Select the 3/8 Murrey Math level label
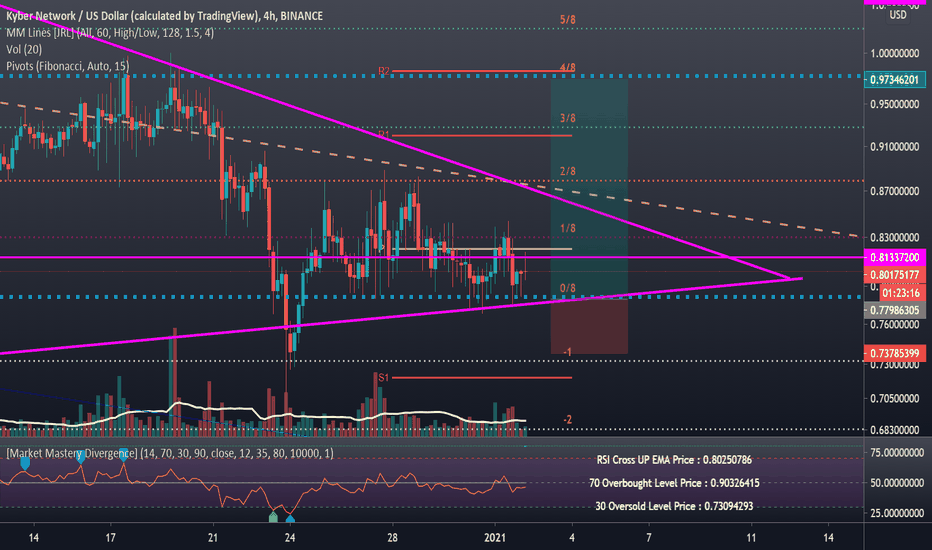Screen dimensions: 932x550 tap(568, 118)
